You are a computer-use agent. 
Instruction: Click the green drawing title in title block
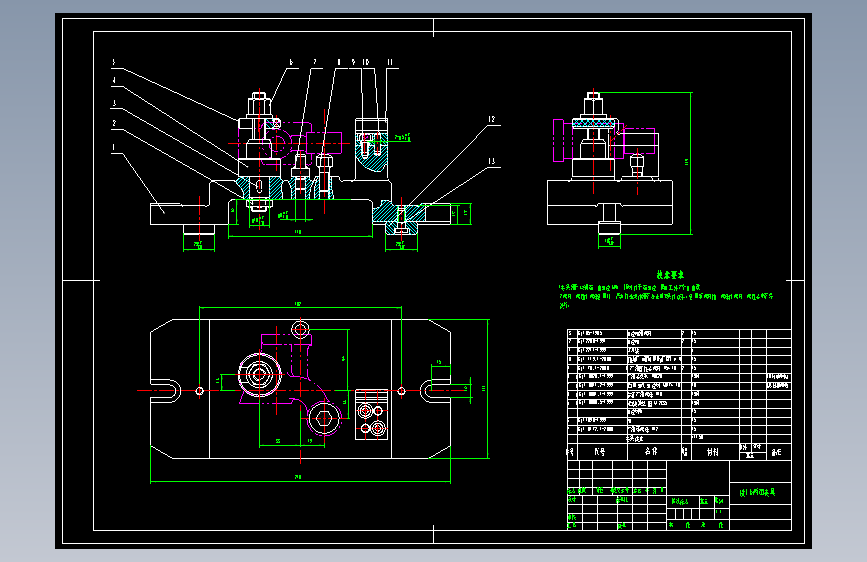click(757, 492)
